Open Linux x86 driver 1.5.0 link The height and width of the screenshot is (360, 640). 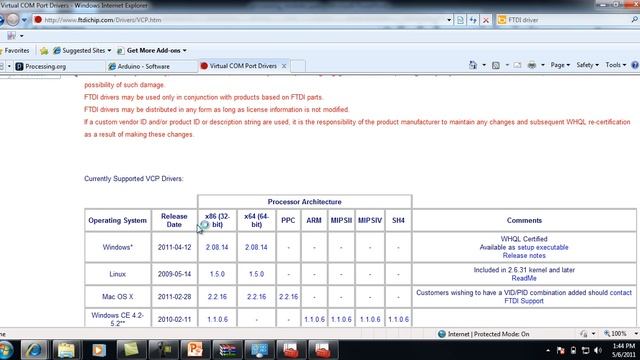pyautogui.click(x=217, y=274)
